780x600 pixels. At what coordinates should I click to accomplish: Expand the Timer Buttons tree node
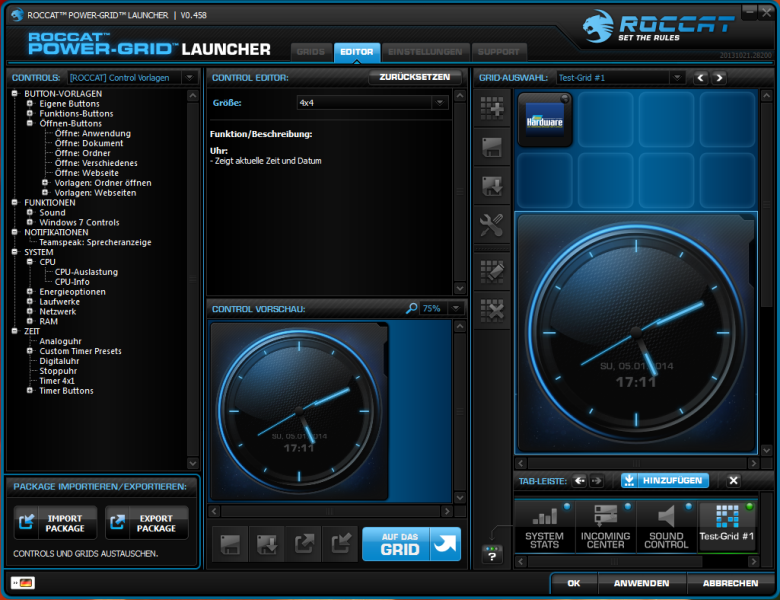(x=30, y=391)
